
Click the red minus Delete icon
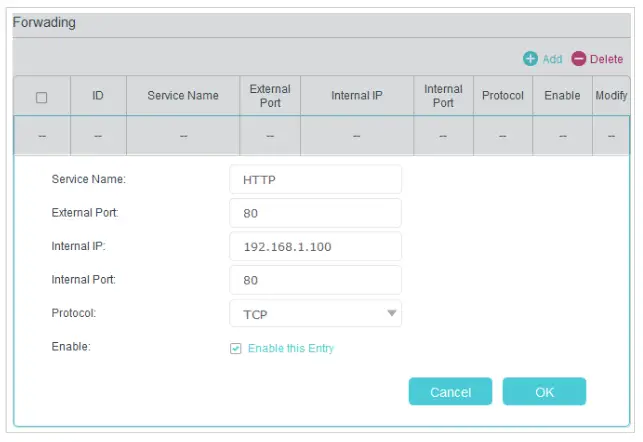pyautogui.click(x=578, y=59)
